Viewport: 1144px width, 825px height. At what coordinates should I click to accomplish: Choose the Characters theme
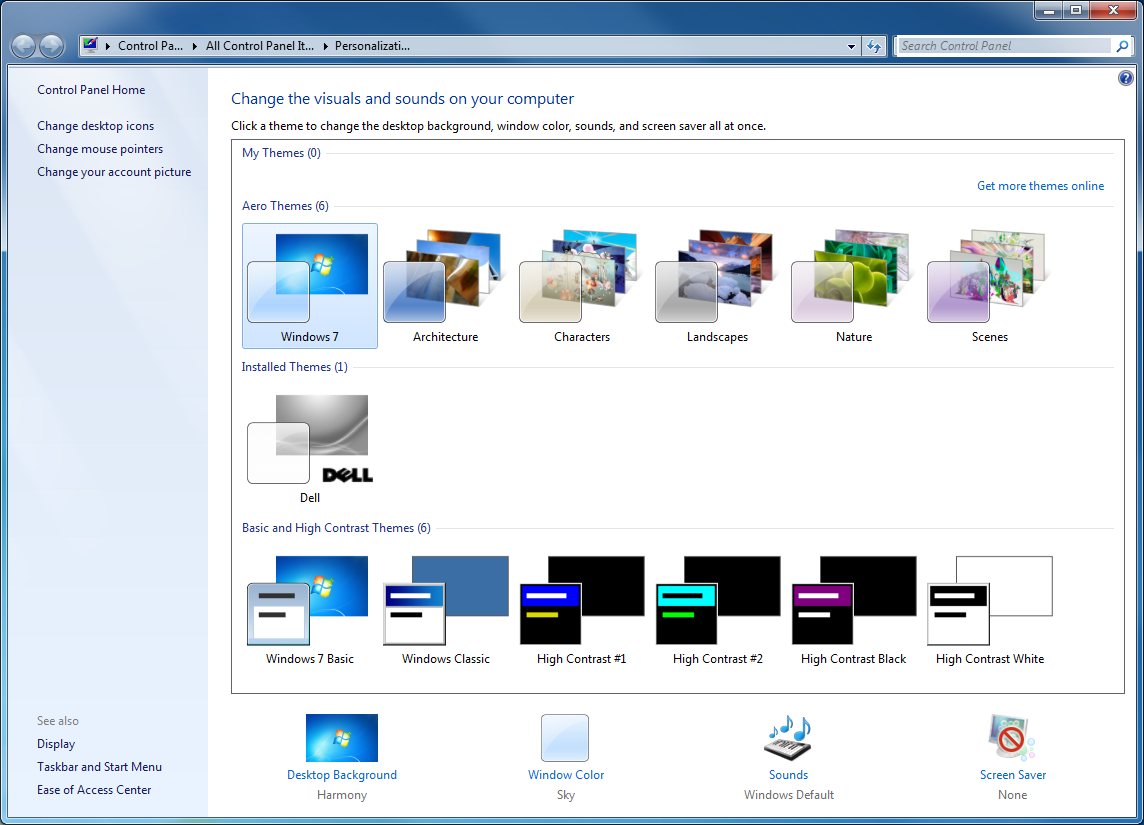click(x=581, y=286)
